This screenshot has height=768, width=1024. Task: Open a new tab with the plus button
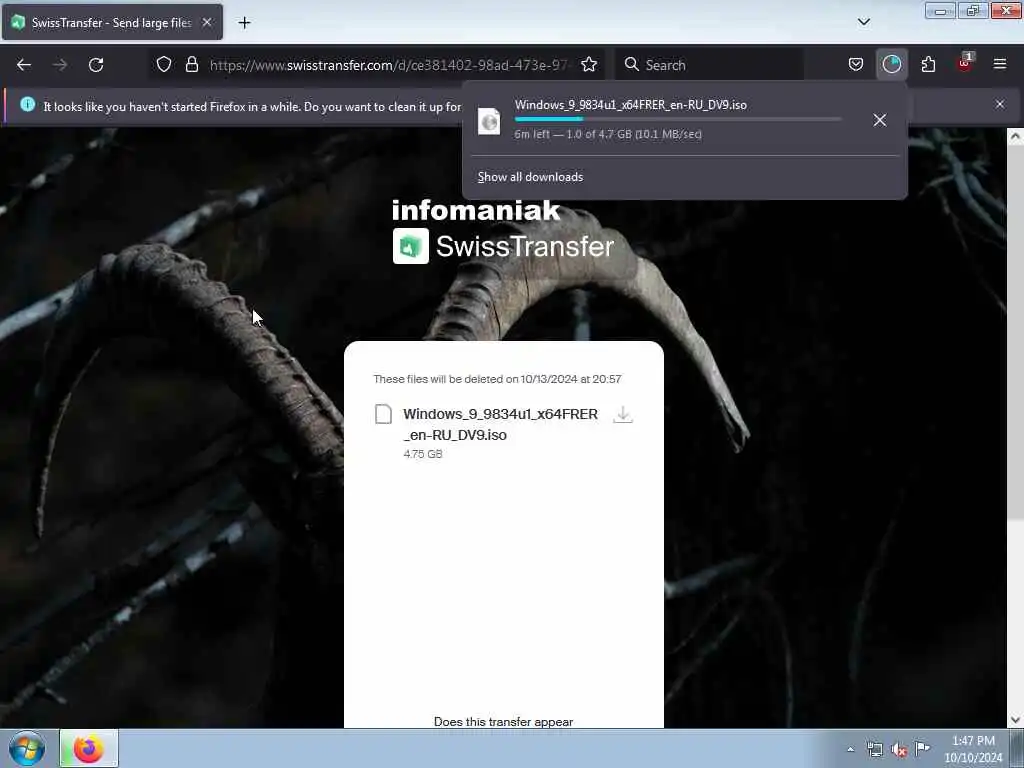[244, 23]
